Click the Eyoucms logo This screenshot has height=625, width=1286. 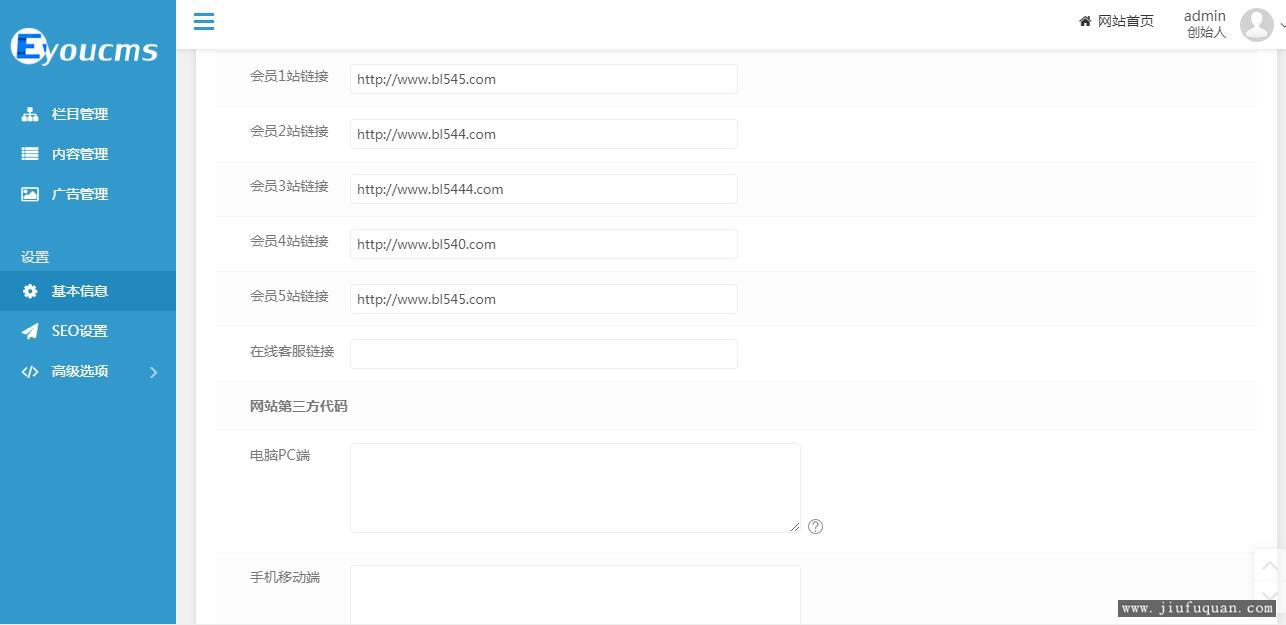(84, 47)
